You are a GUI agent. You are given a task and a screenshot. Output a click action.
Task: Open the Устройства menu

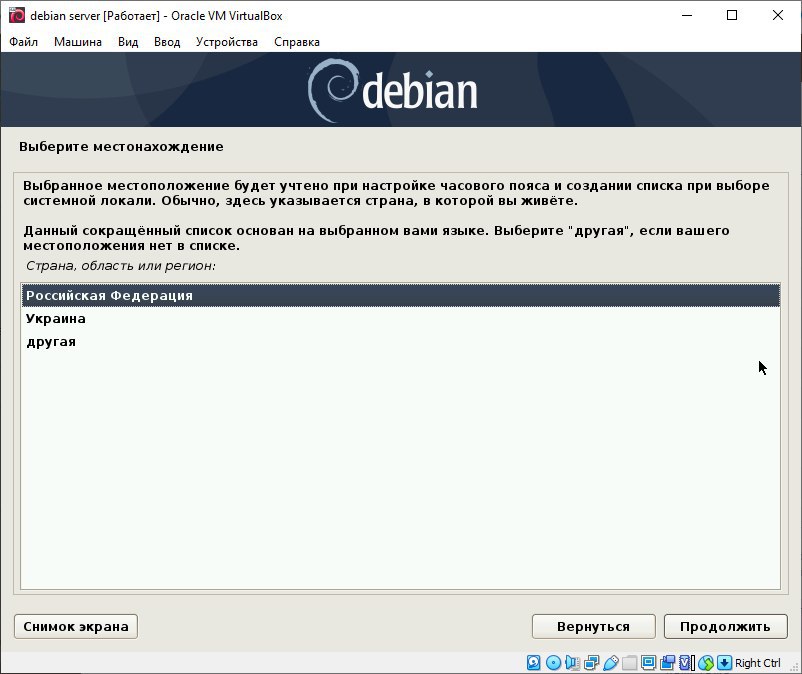[227, 42]
